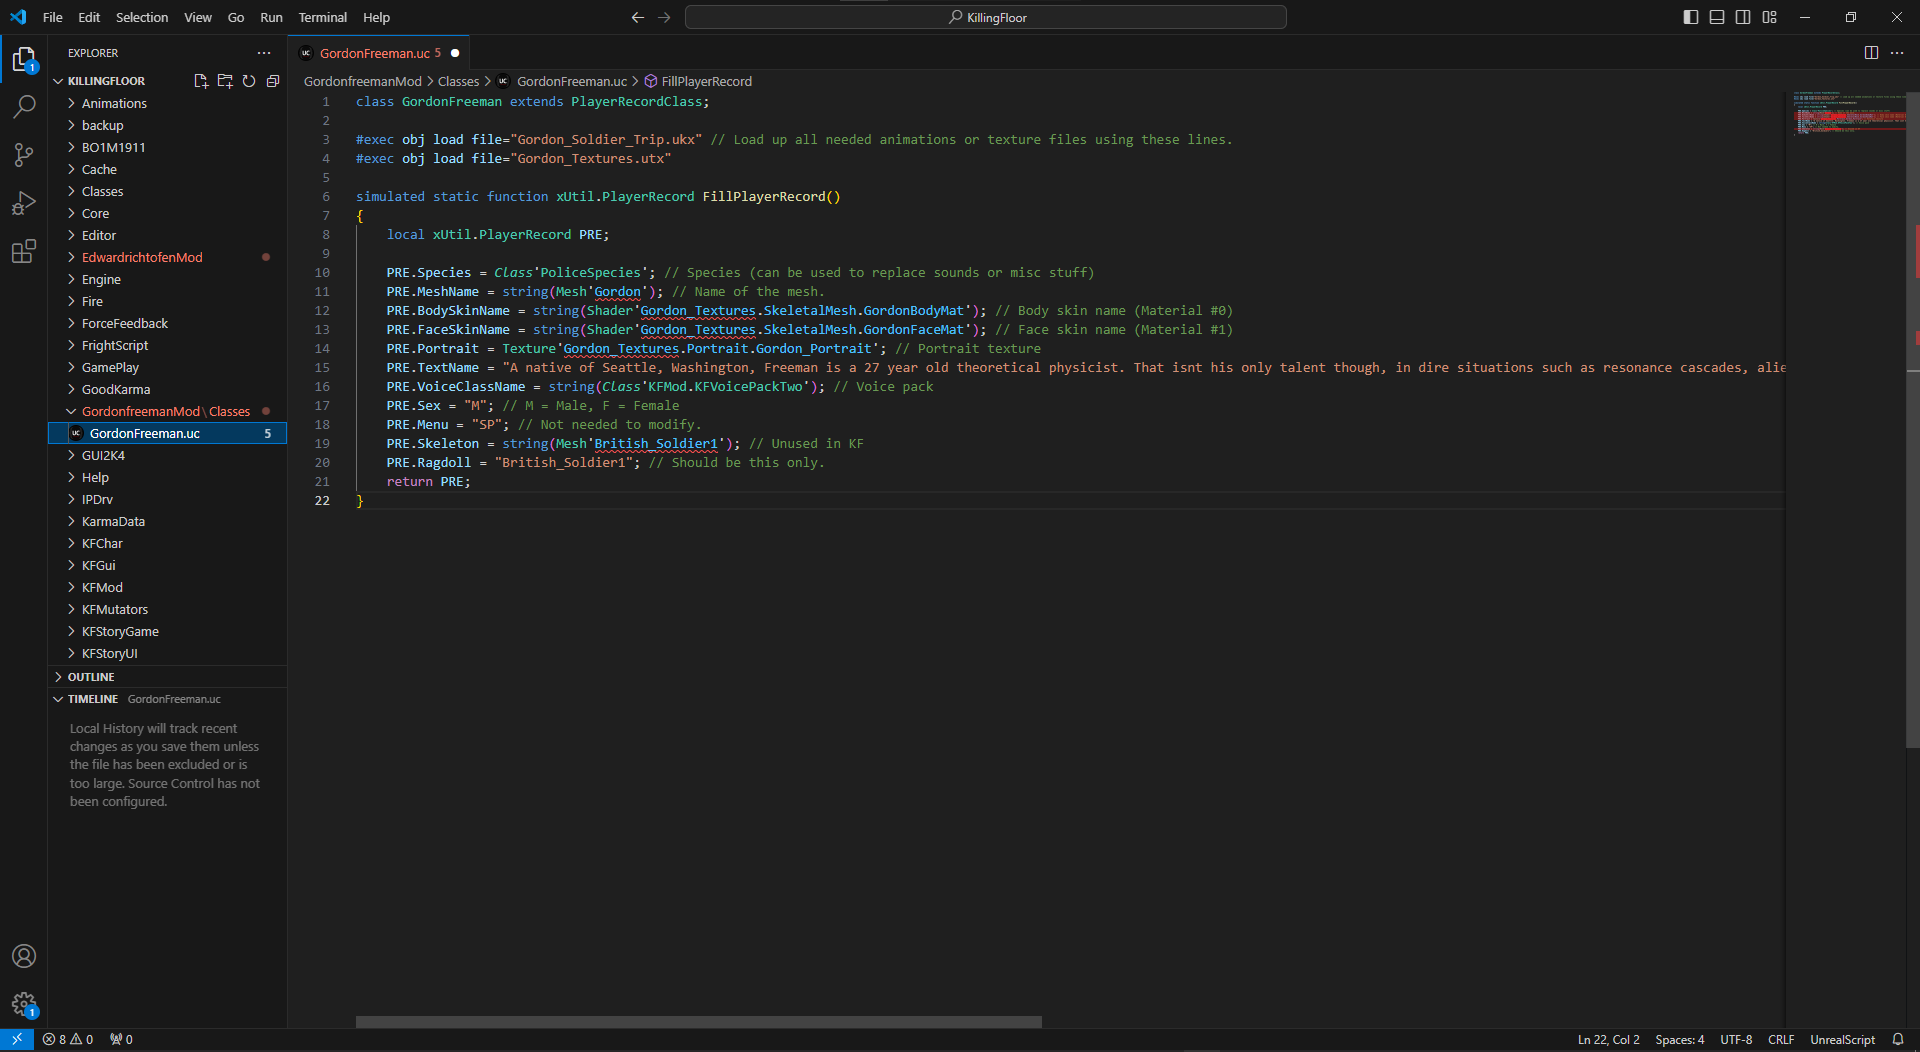Collapse the TIMELINE section
Screen dimensions: 1920x1052
pos(167,699)
